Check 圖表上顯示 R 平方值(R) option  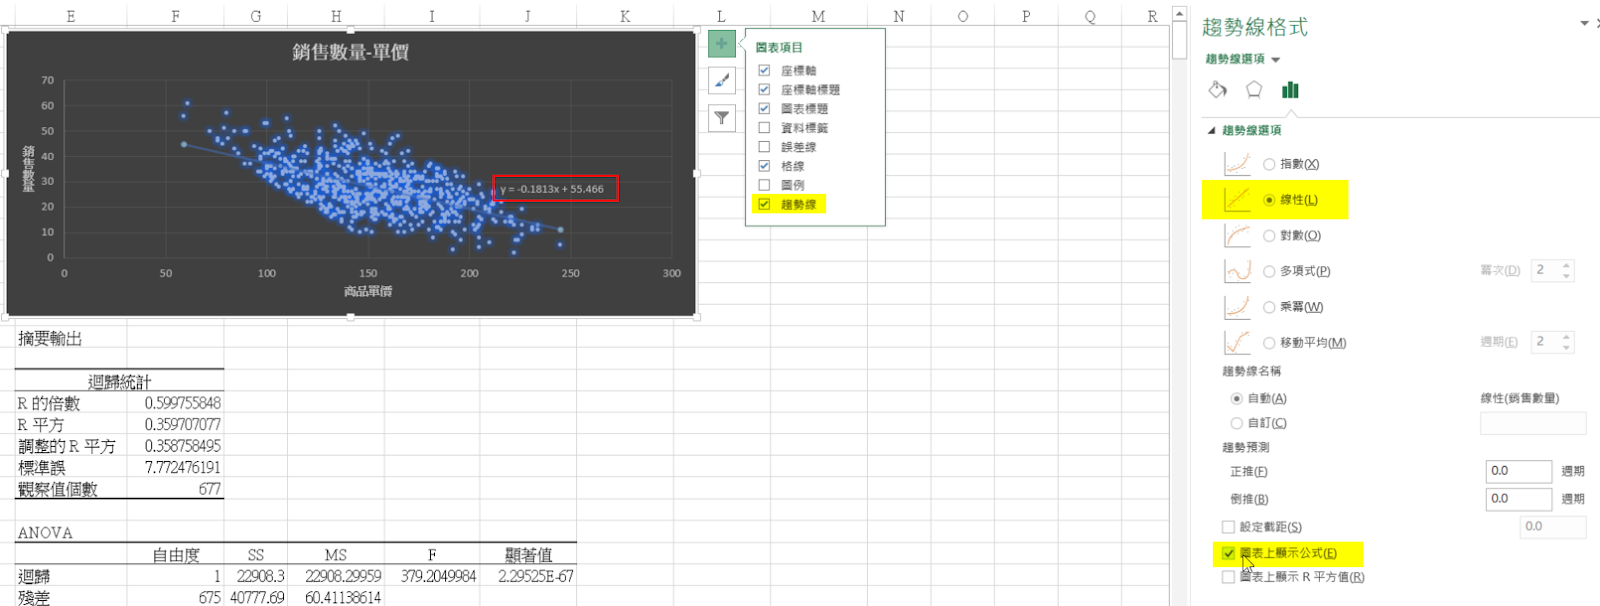tap(1228, 577)
